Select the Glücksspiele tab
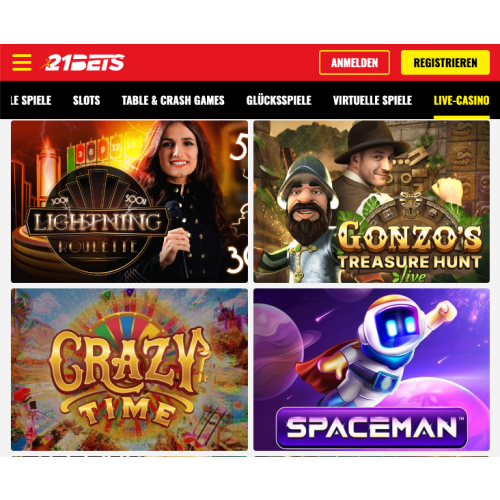The width and height of the screenshot is (500, 500). coord(279,100)
